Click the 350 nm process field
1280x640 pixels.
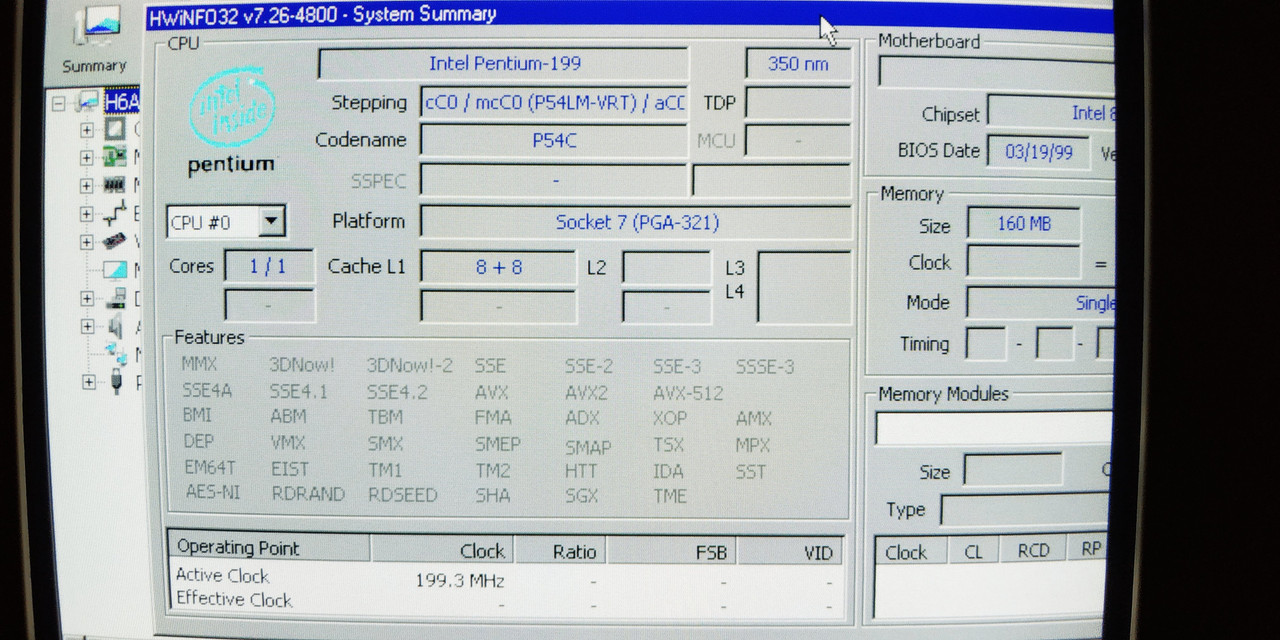[x=798, y=63]
